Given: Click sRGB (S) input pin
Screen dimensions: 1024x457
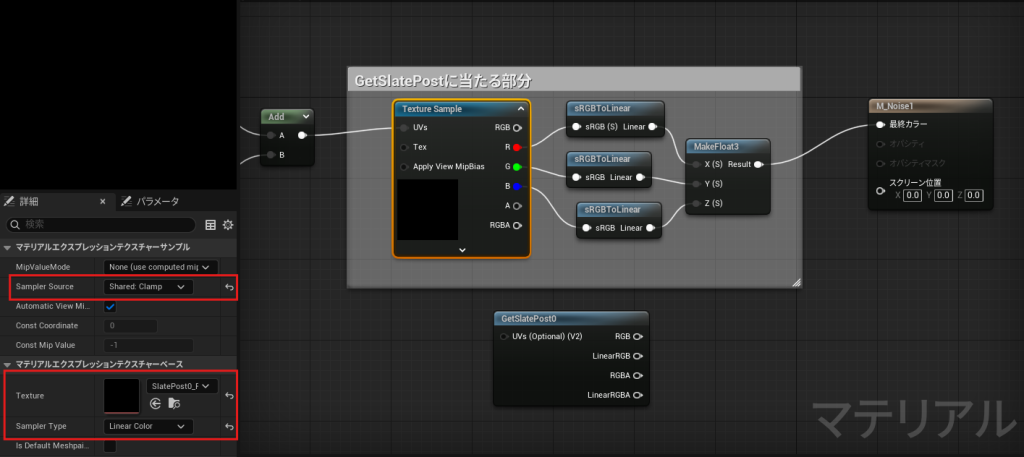Looking at the screenshot, I should [577, 127].
